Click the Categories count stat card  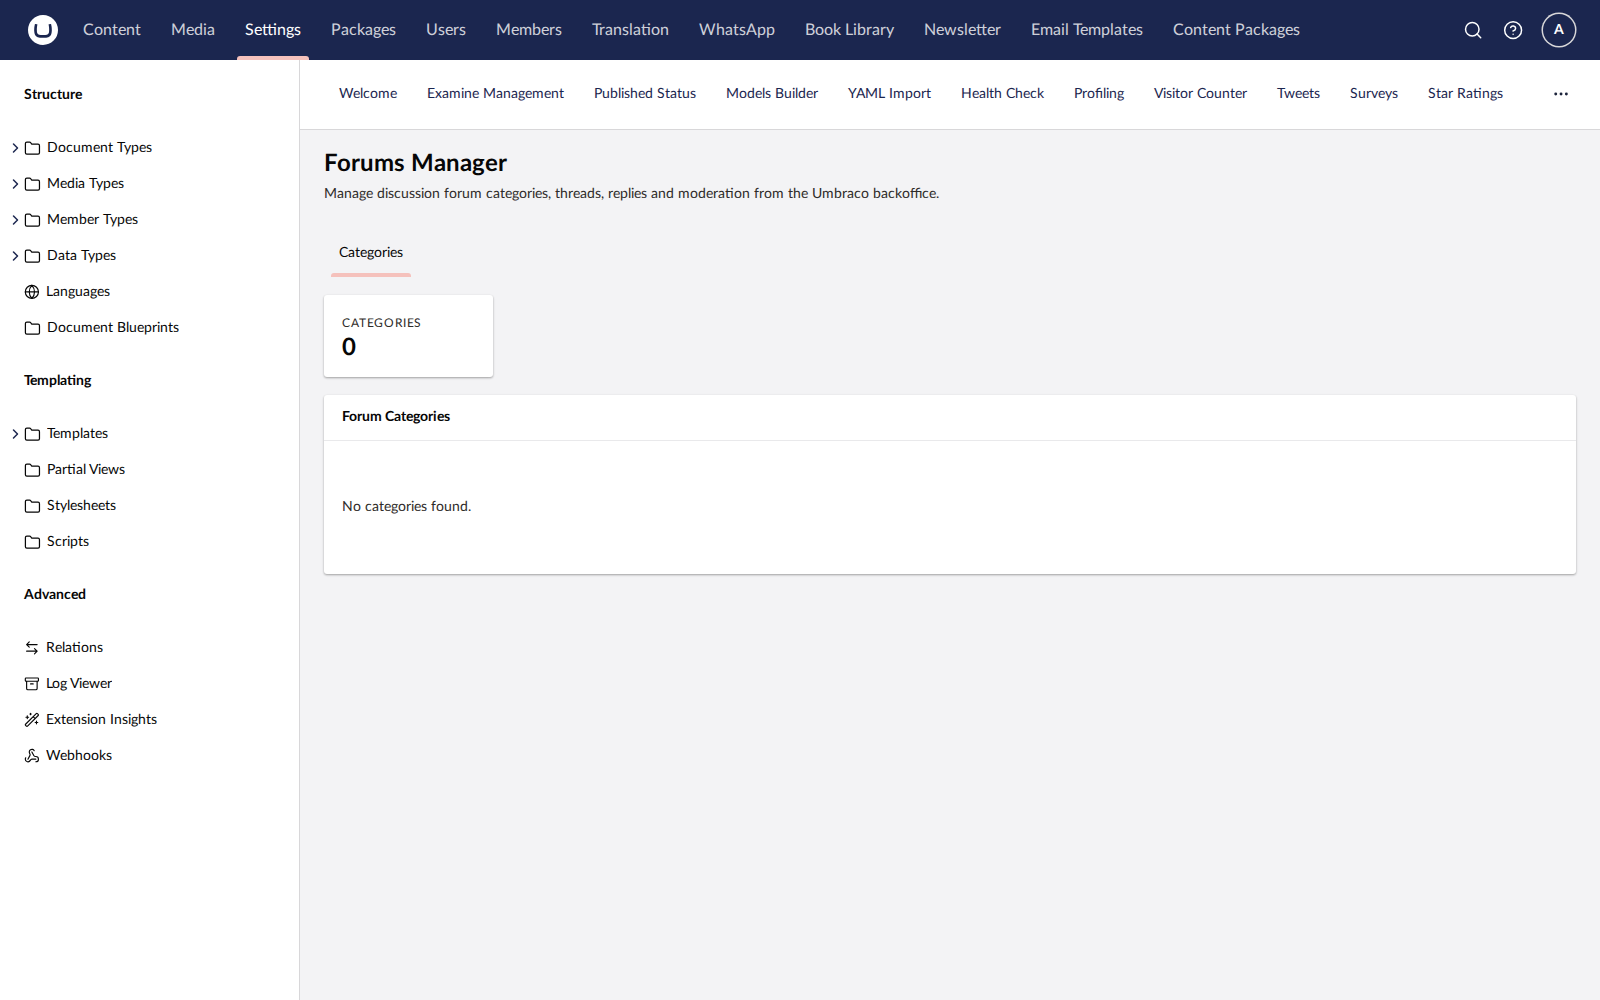[408, 336]
